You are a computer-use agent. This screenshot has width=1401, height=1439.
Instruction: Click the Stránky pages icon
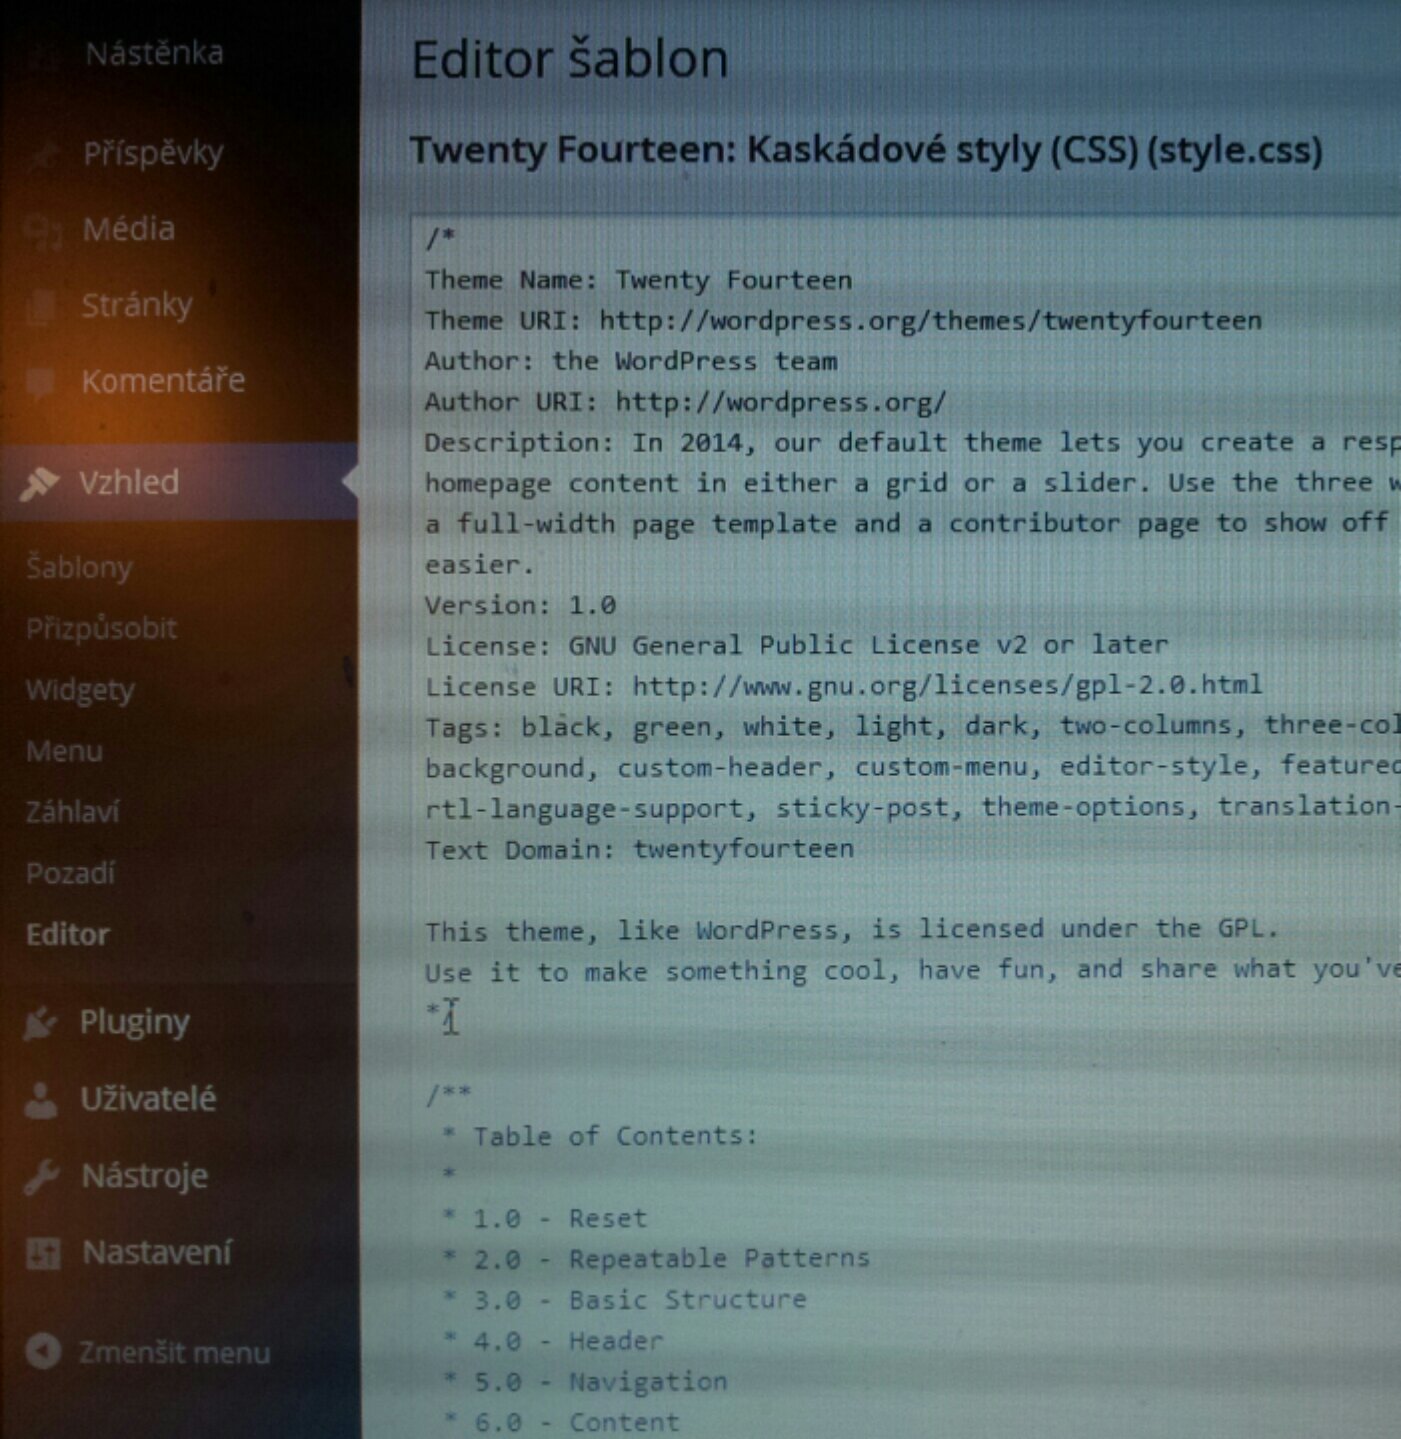[x=41, y=306]
